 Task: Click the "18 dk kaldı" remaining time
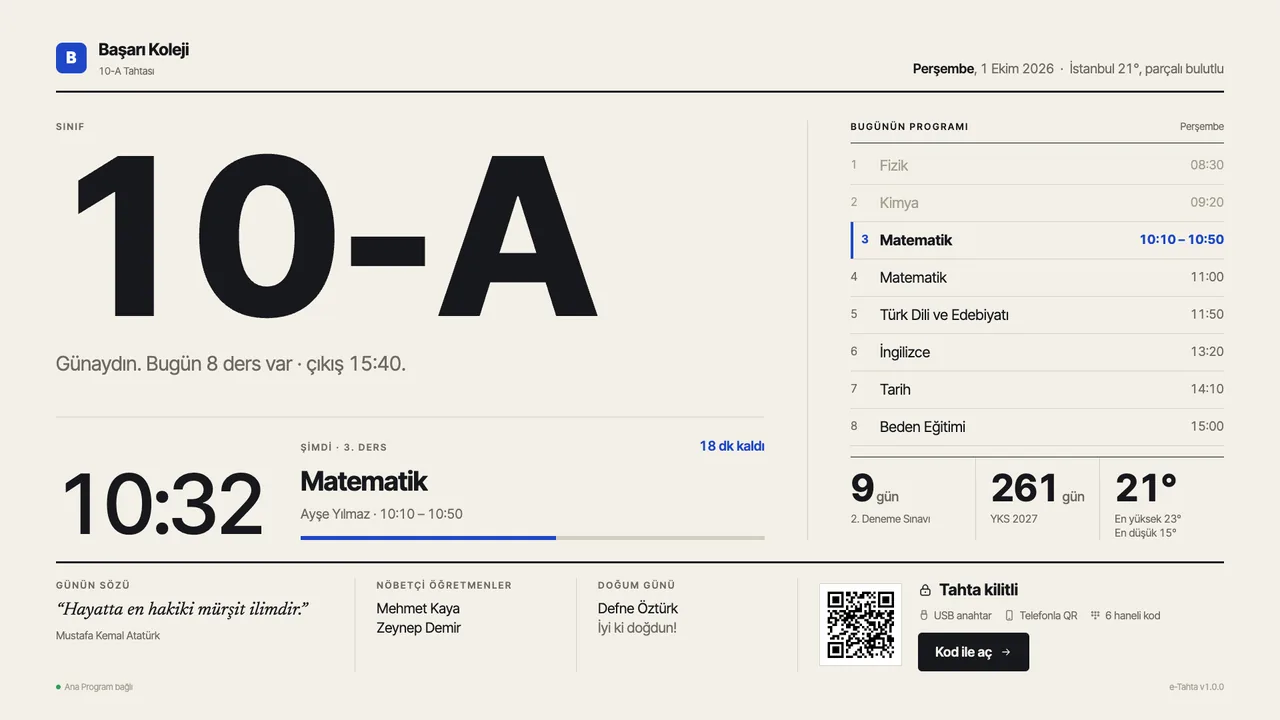pyautogui.click(x=732, y=446)
